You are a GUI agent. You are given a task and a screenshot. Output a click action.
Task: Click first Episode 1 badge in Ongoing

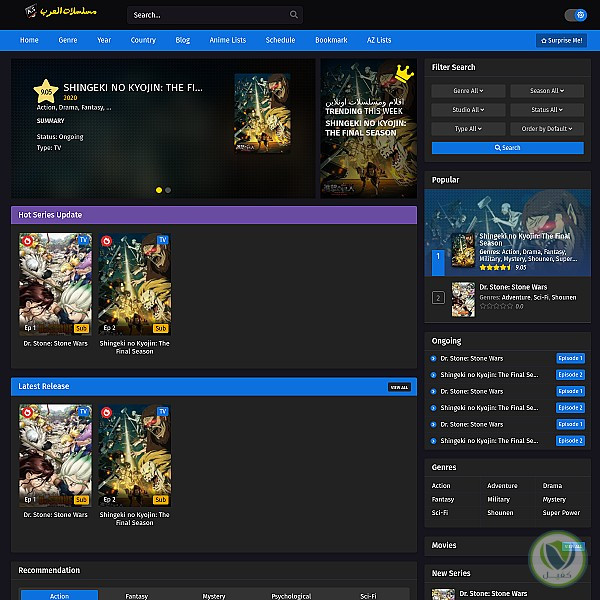point(570,358)
